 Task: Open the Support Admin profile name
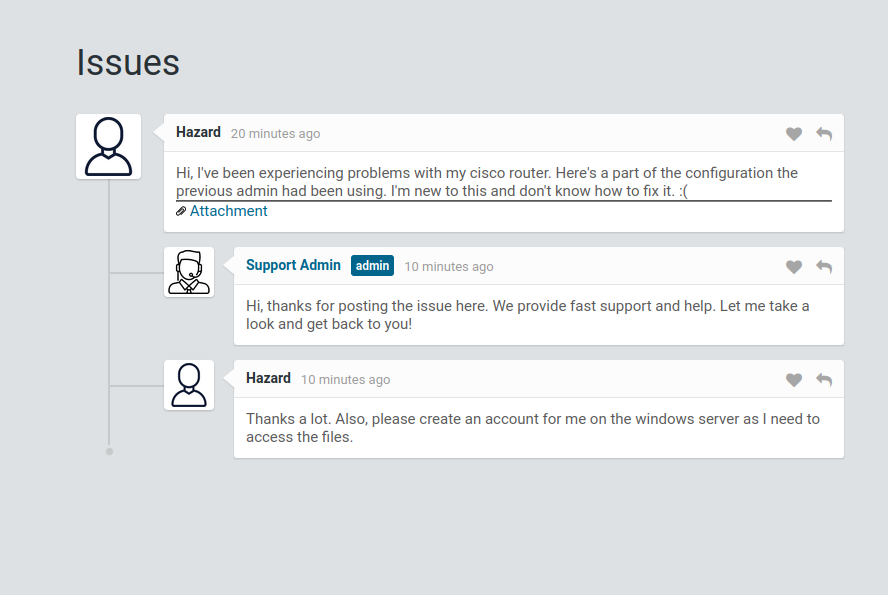(x=293, y=265)
